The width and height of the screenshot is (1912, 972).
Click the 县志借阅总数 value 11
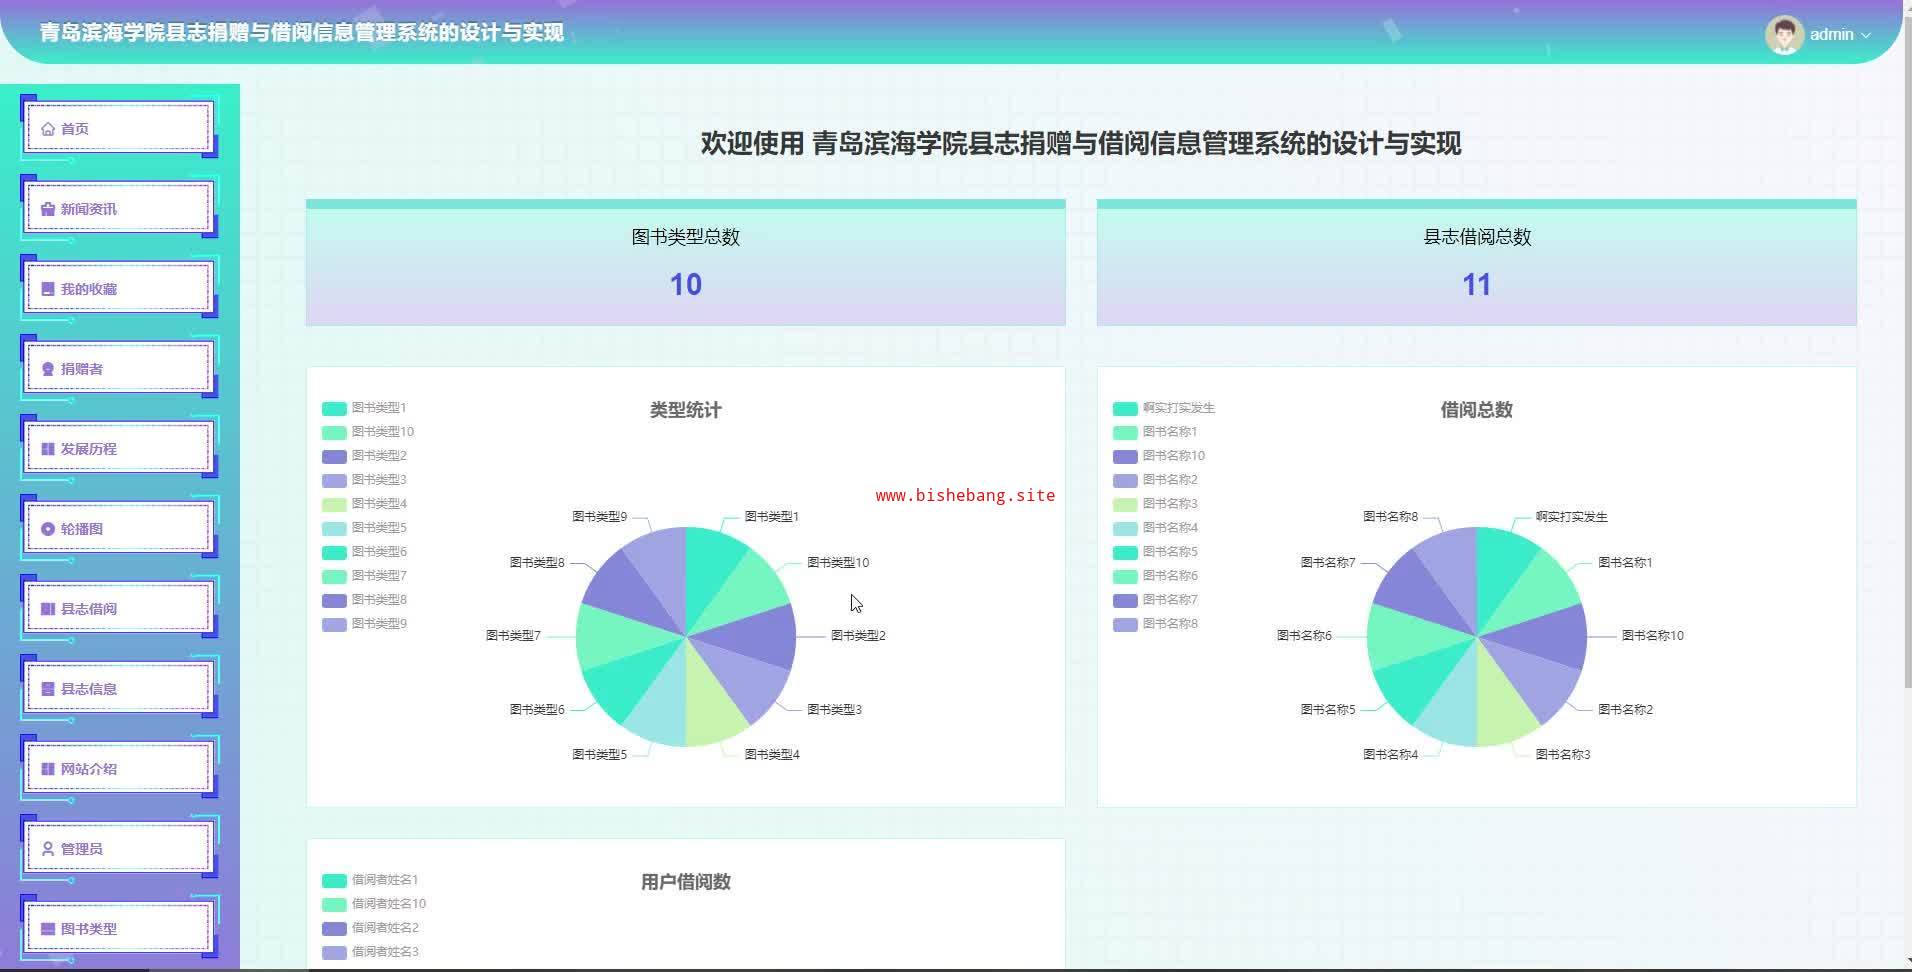click(x=1476, y=285)
